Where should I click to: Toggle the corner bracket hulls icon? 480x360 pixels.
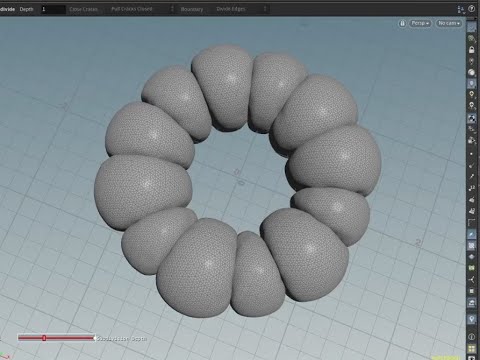471,222
